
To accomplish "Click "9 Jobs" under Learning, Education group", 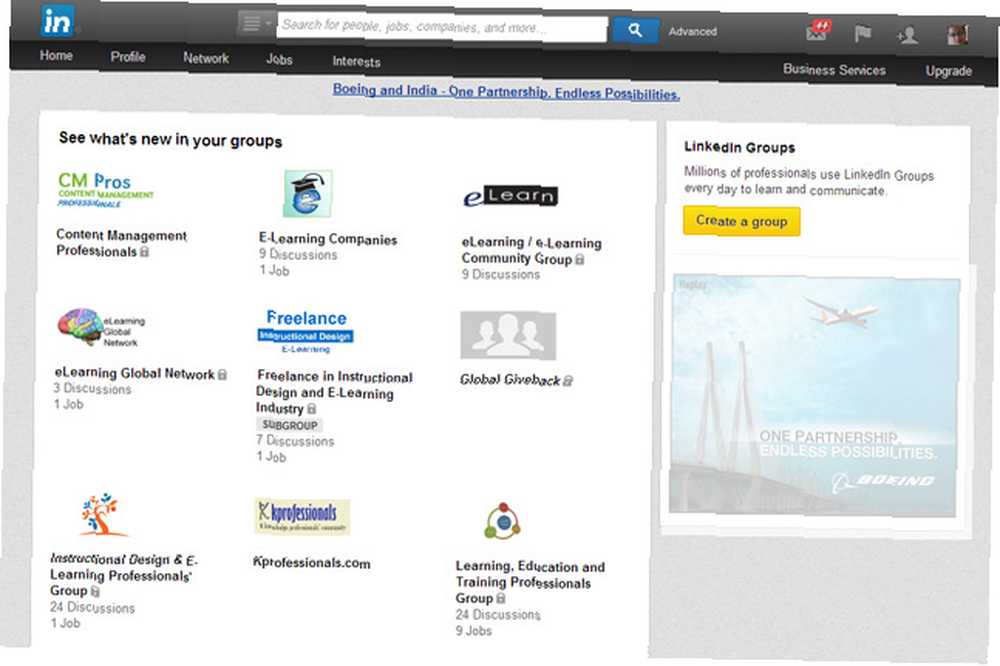I will click(474, 630).
